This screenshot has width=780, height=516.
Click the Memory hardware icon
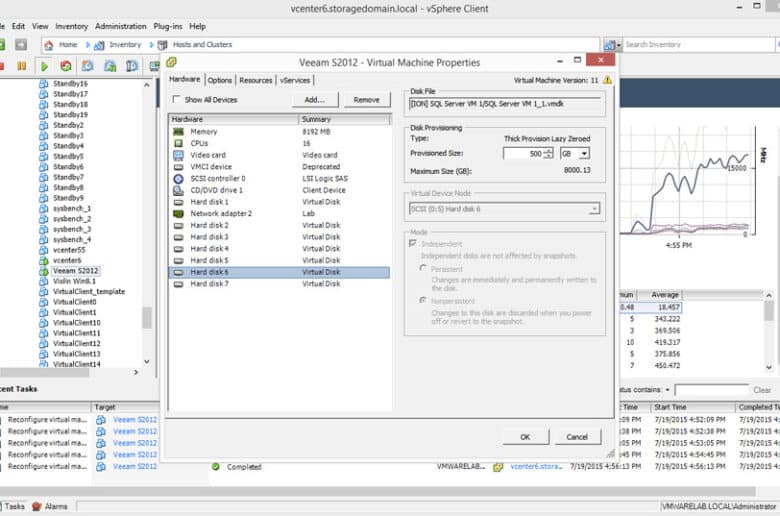click(x=178, y=132)
